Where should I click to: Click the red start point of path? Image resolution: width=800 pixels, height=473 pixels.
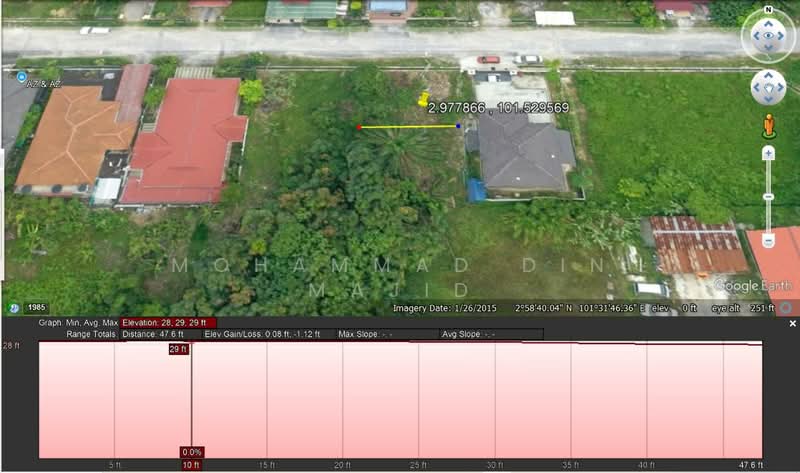coord(360,127)
